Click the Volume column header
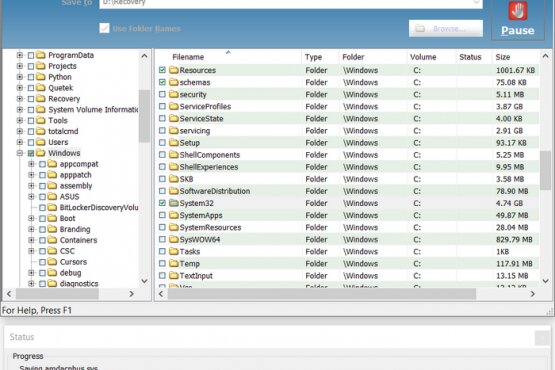Image resolution: width=555 pixels, height=370 pixels. [x=423, y=57]
